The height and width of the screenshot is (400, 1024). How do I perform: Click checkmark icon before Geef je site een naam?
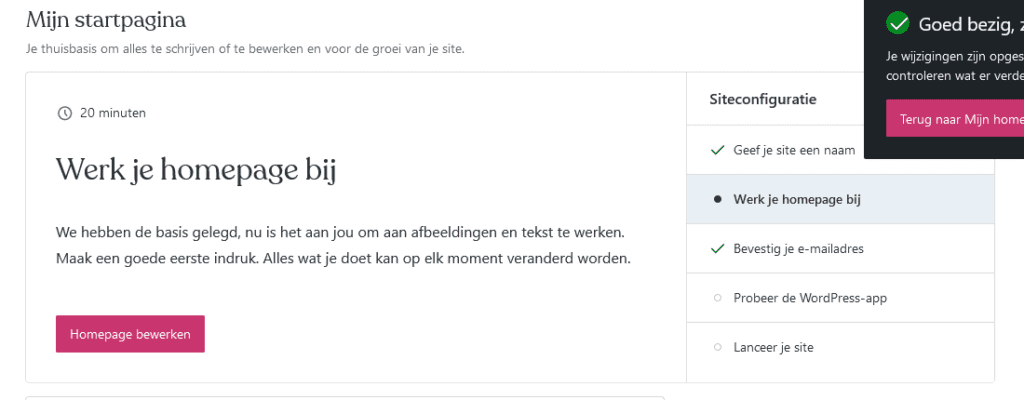click(718, 150)
